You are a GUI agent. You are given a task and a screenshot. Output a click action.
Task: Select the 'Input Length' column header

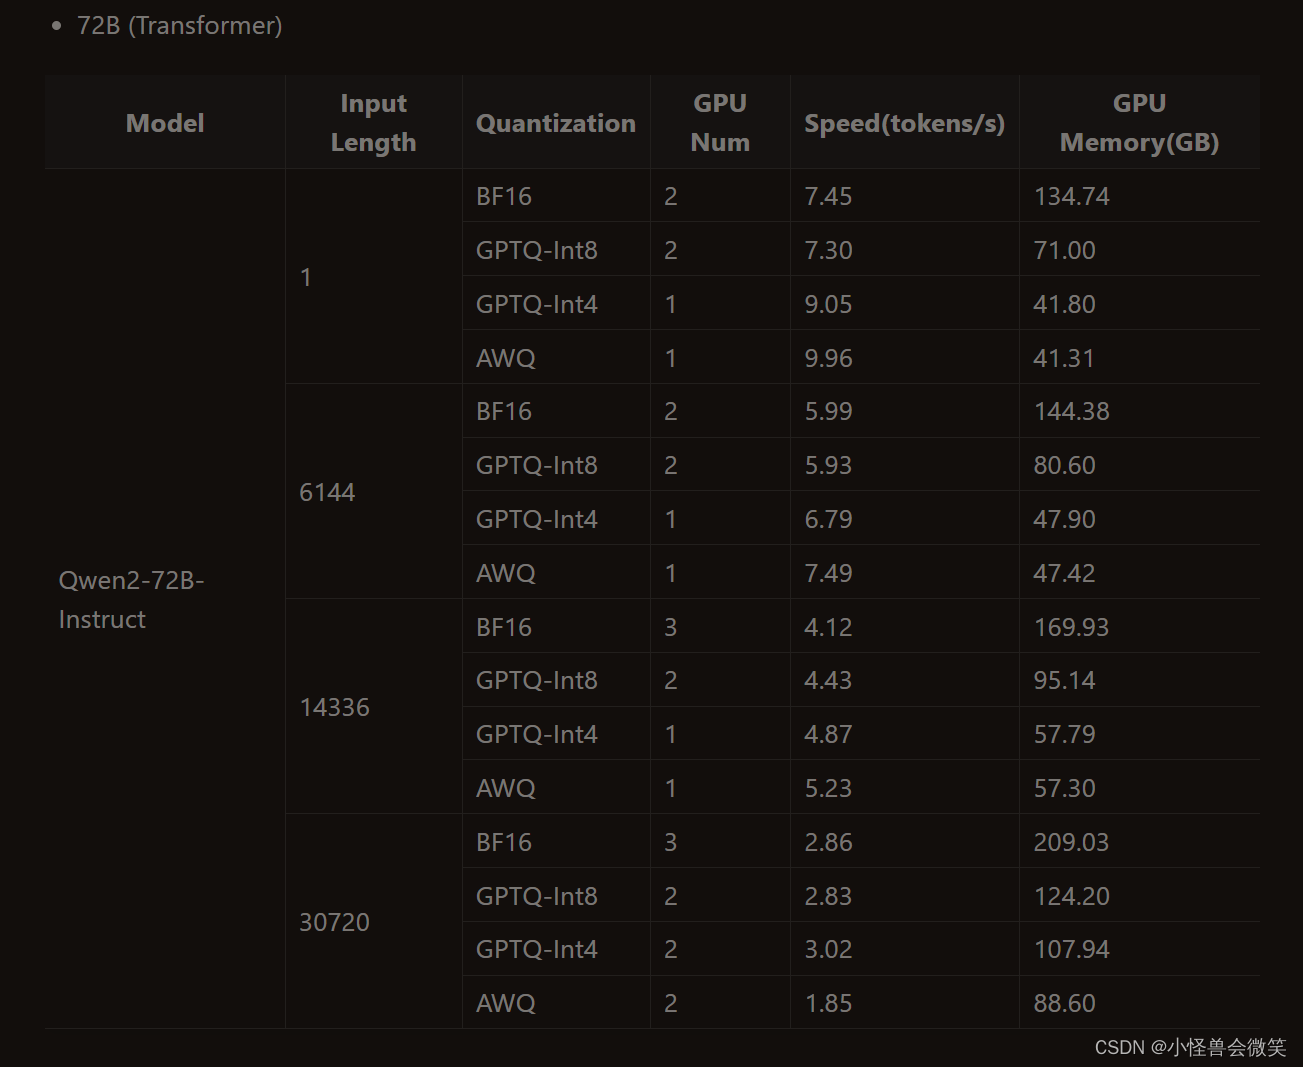point(373,123)
